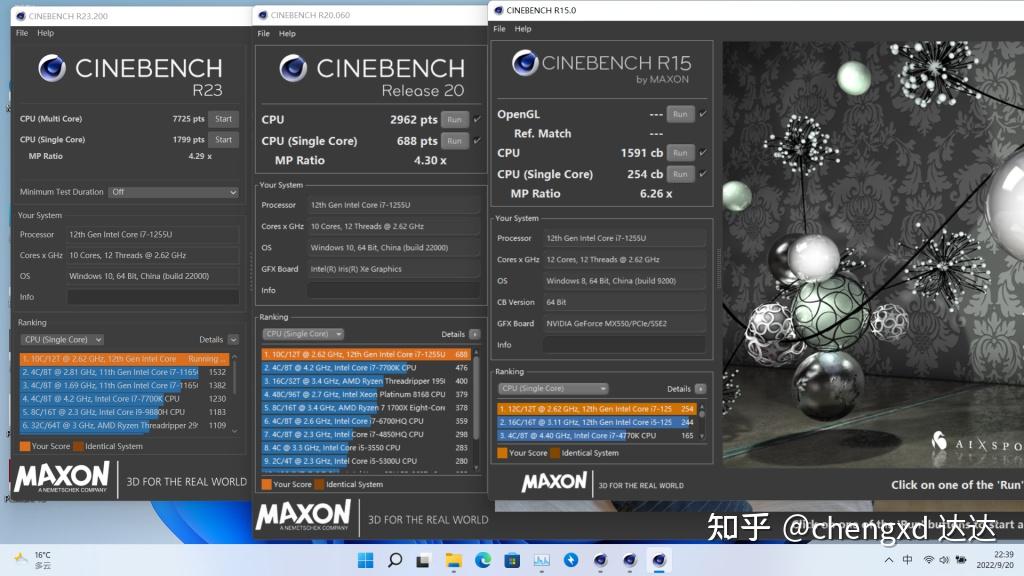Run the CPU benchmark in Cinebench R15
Screen dimensions: 1024x576
coord(680,153)
